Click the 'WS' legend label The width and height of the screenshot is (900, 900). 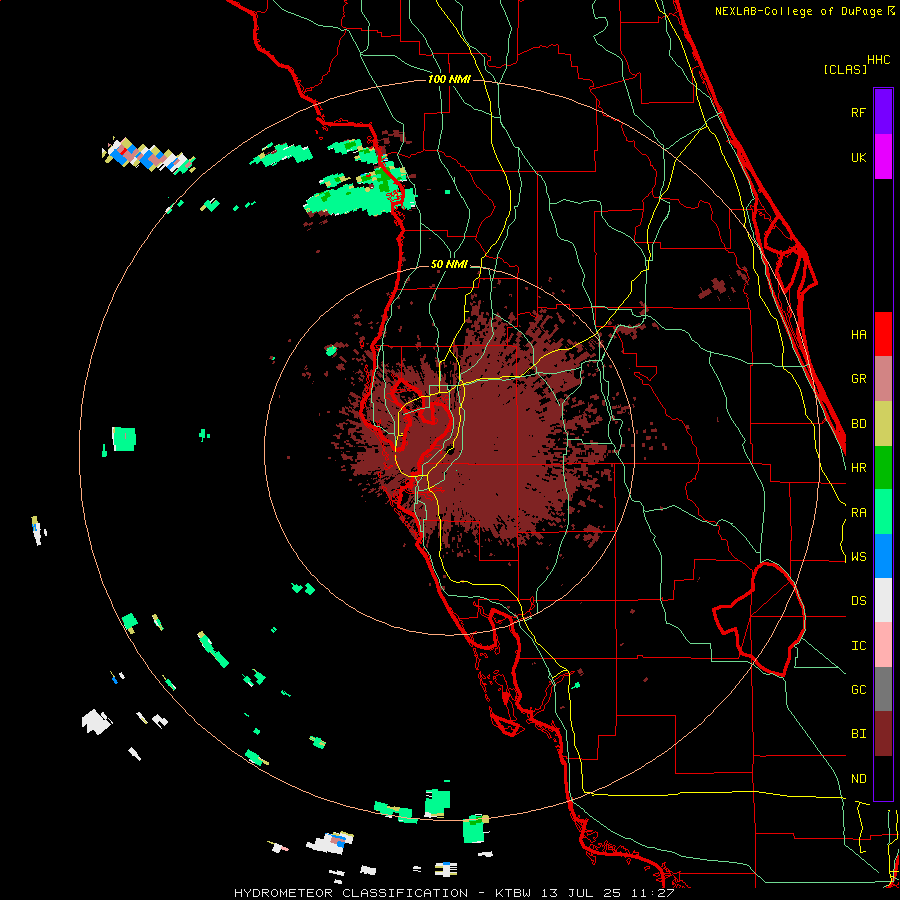(x=859, y=557)
